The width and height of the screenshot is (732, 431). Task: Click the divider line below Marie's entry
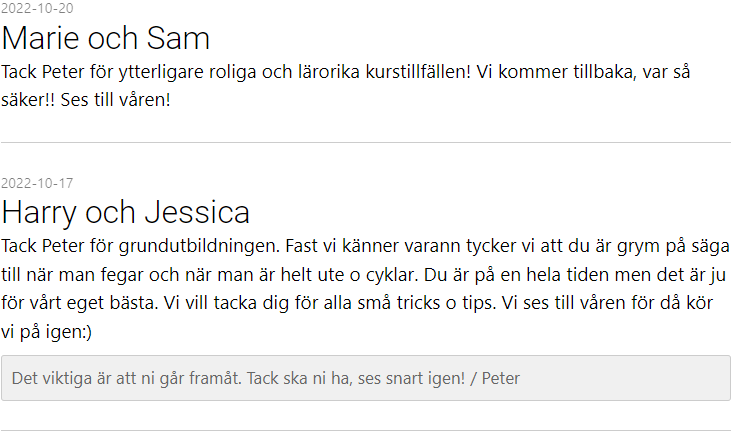365,143
